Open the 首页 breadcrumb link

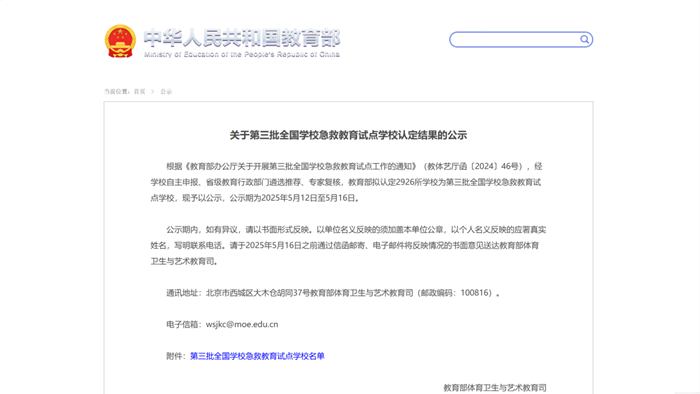click(139, 91)
